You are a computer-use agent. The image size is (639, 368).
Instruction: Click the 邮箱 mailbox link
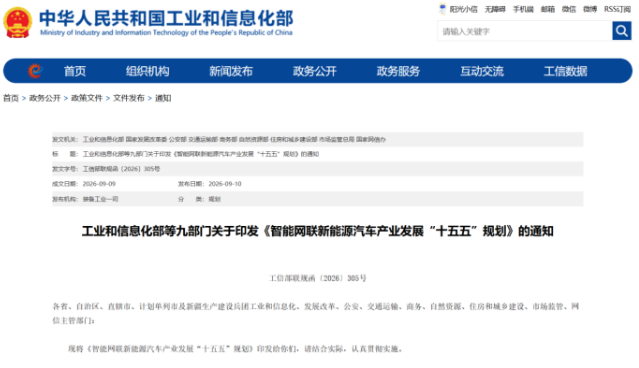(x=548, y=9)
